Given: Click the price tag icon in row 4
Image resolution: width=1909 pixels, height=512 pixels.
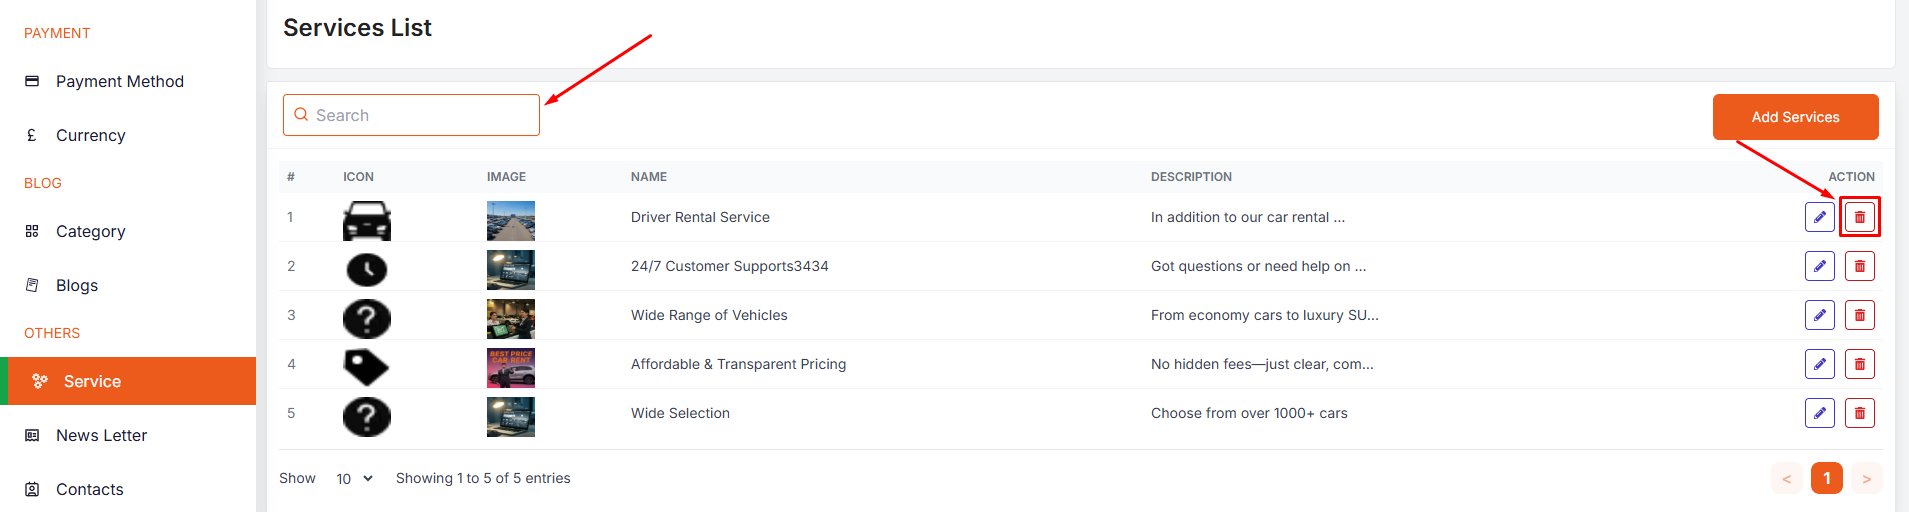Looking at the screenshot, I should tap(366, 367).
